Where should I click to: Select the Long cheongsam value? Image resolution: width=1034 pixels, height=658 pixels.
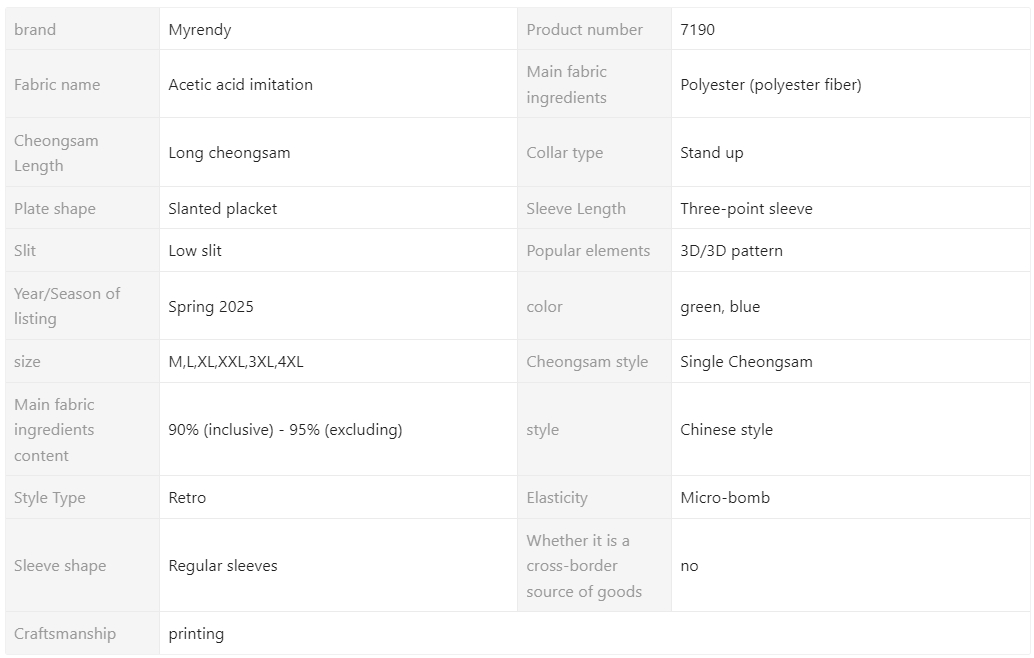coord(229,153)
